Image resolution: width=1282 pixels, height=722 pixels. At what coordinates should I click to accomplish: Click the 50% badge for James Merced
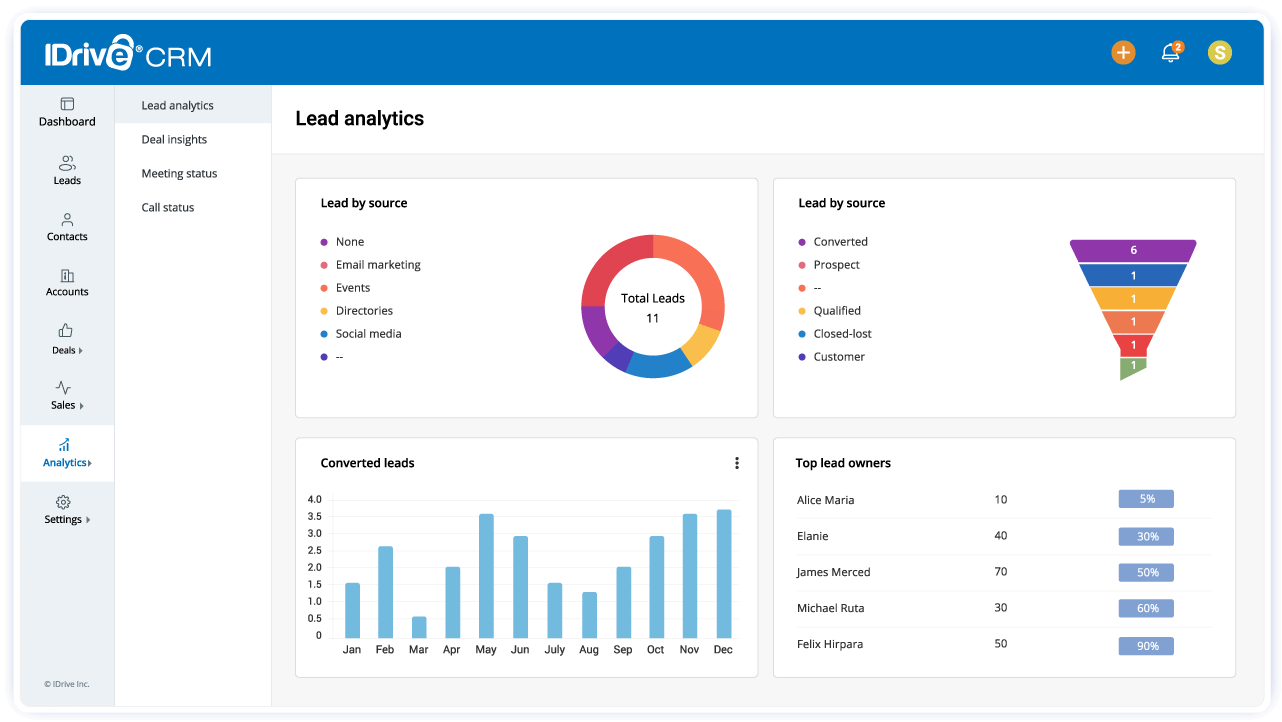(x=1146, y=572)
